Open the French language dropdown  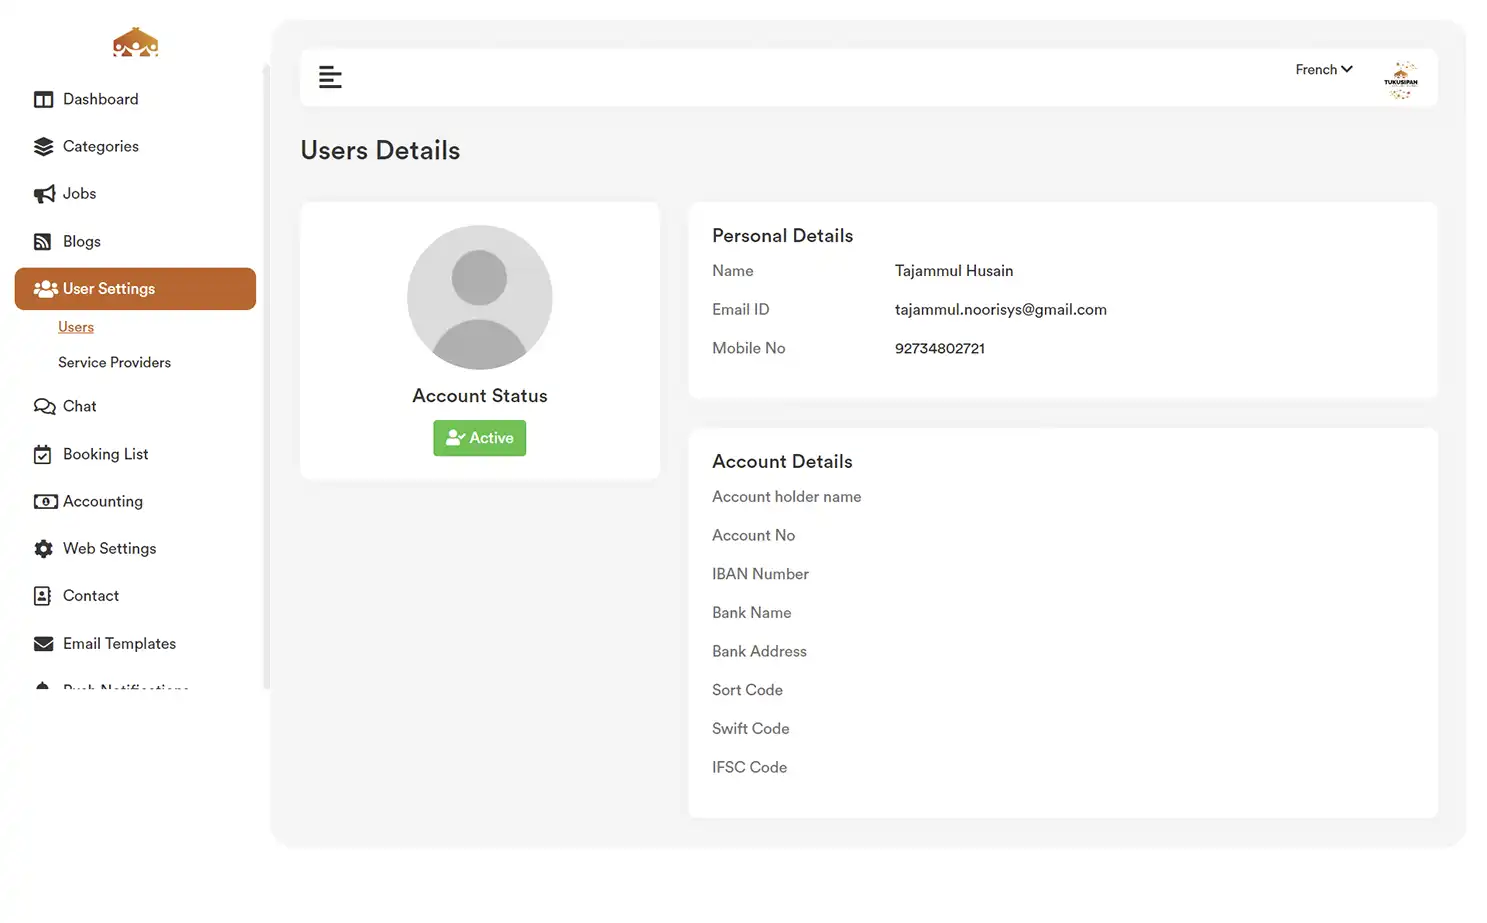coord(1322,69)
